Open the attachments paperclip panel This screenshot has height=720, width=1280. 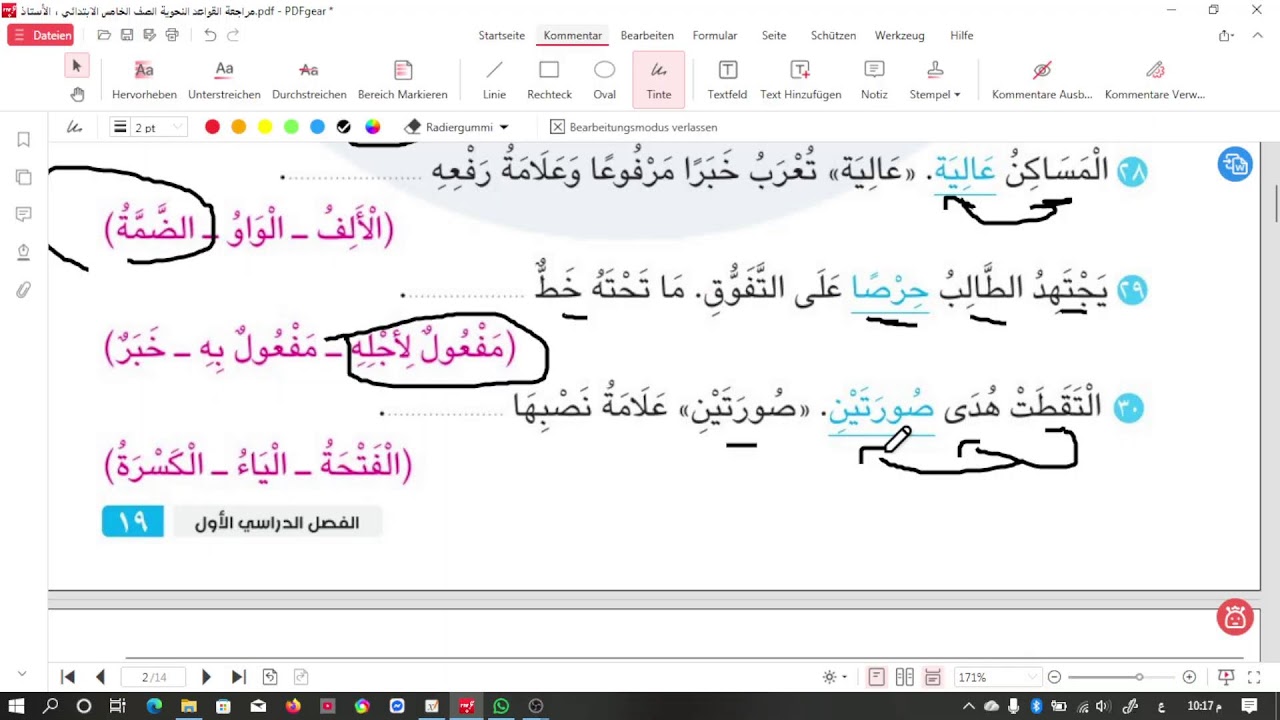tap(23, 289)
